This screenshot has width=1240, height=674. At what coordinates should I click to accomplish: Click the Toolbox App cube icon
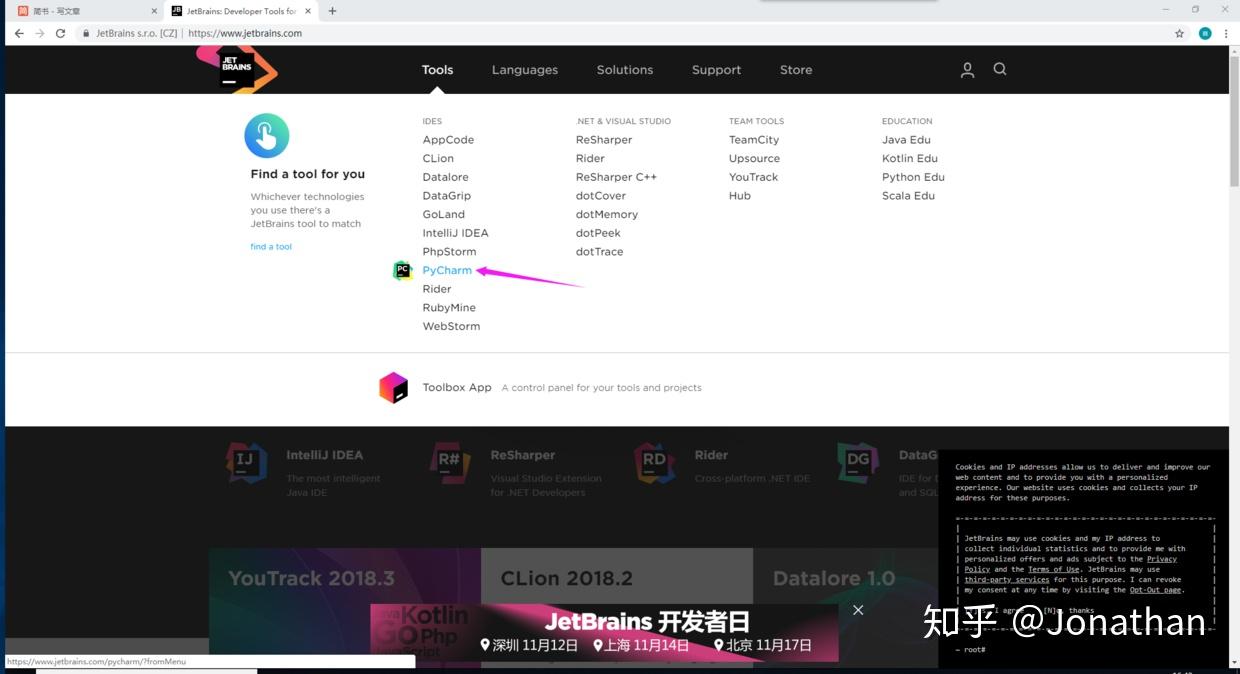pyautogui.click(x=394, y=387)
